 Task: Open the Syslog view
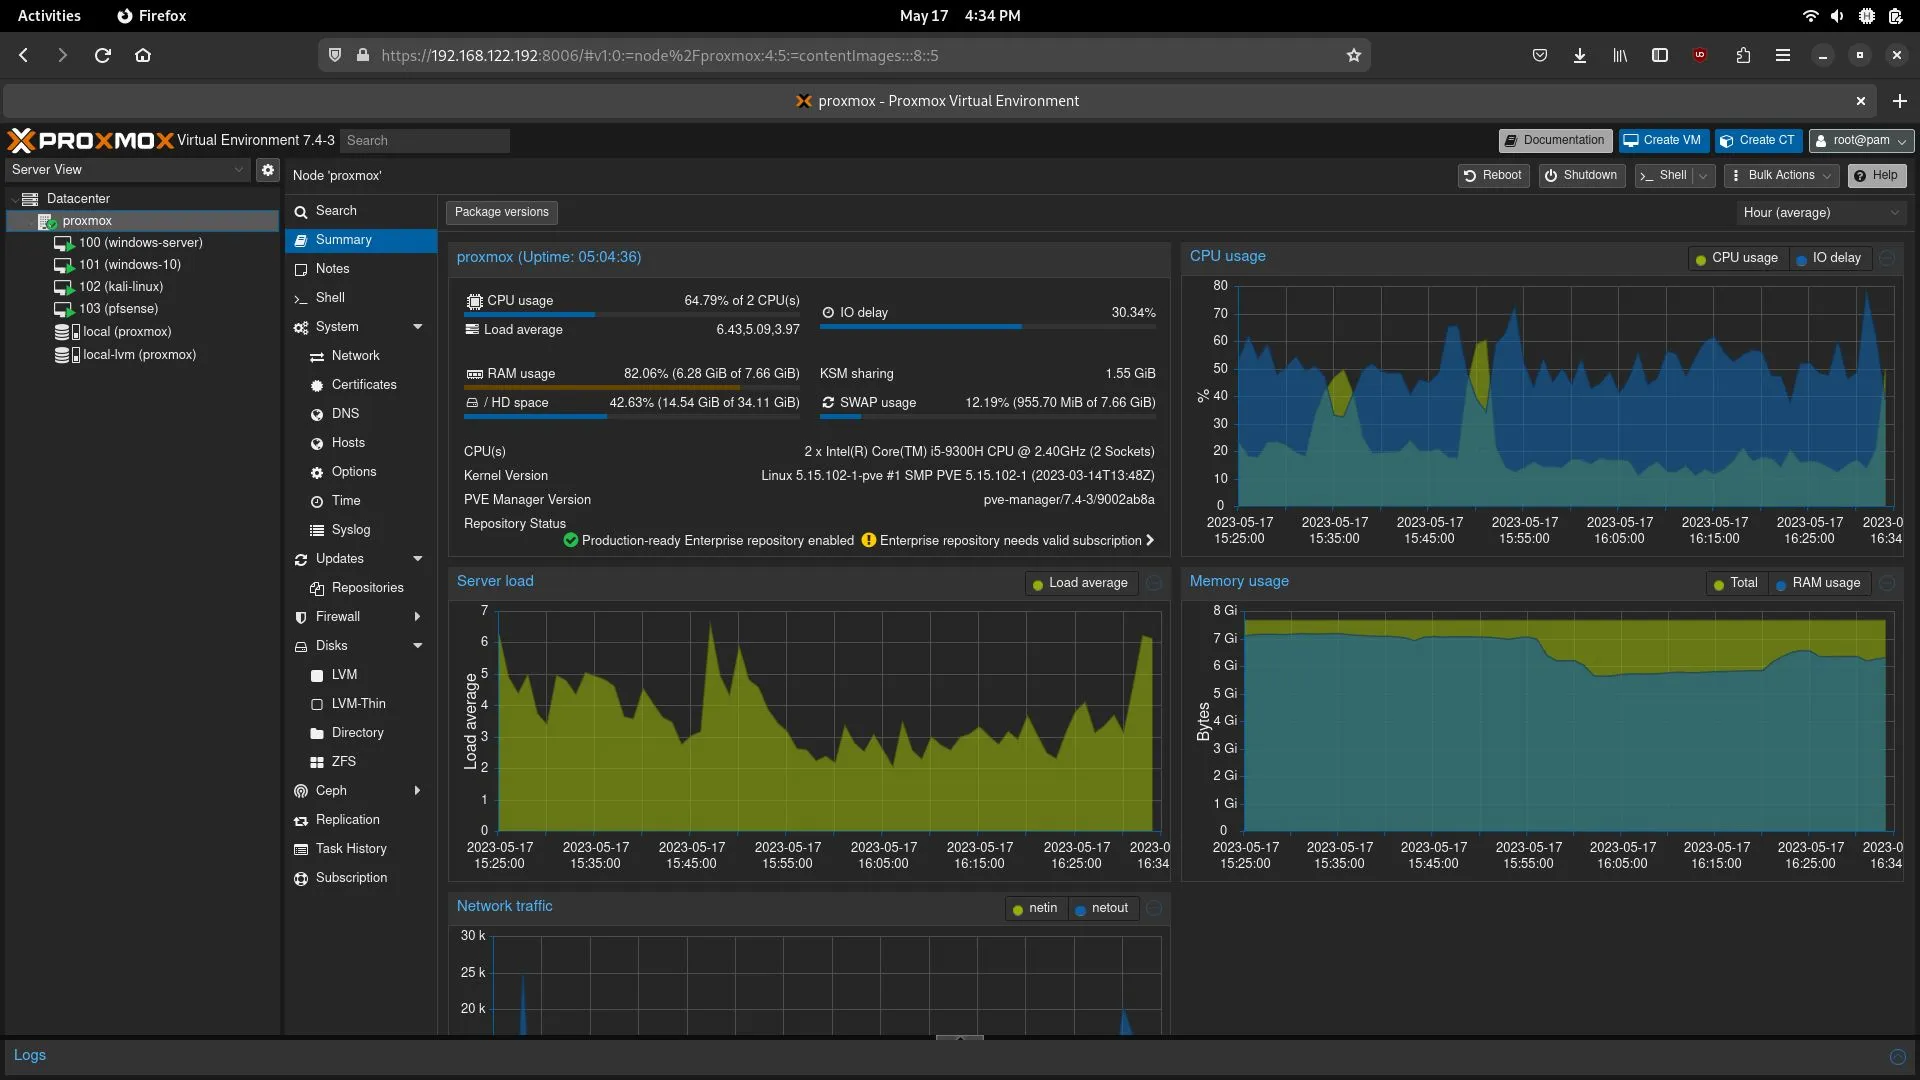(x=350, y=529)
